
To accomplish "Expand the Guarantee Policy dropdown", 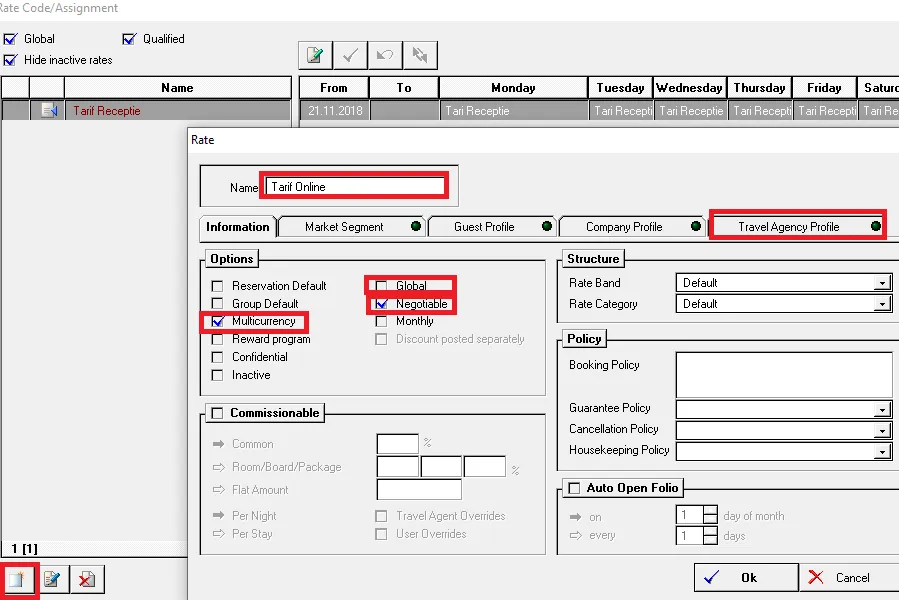I will (x=882, y=409).
